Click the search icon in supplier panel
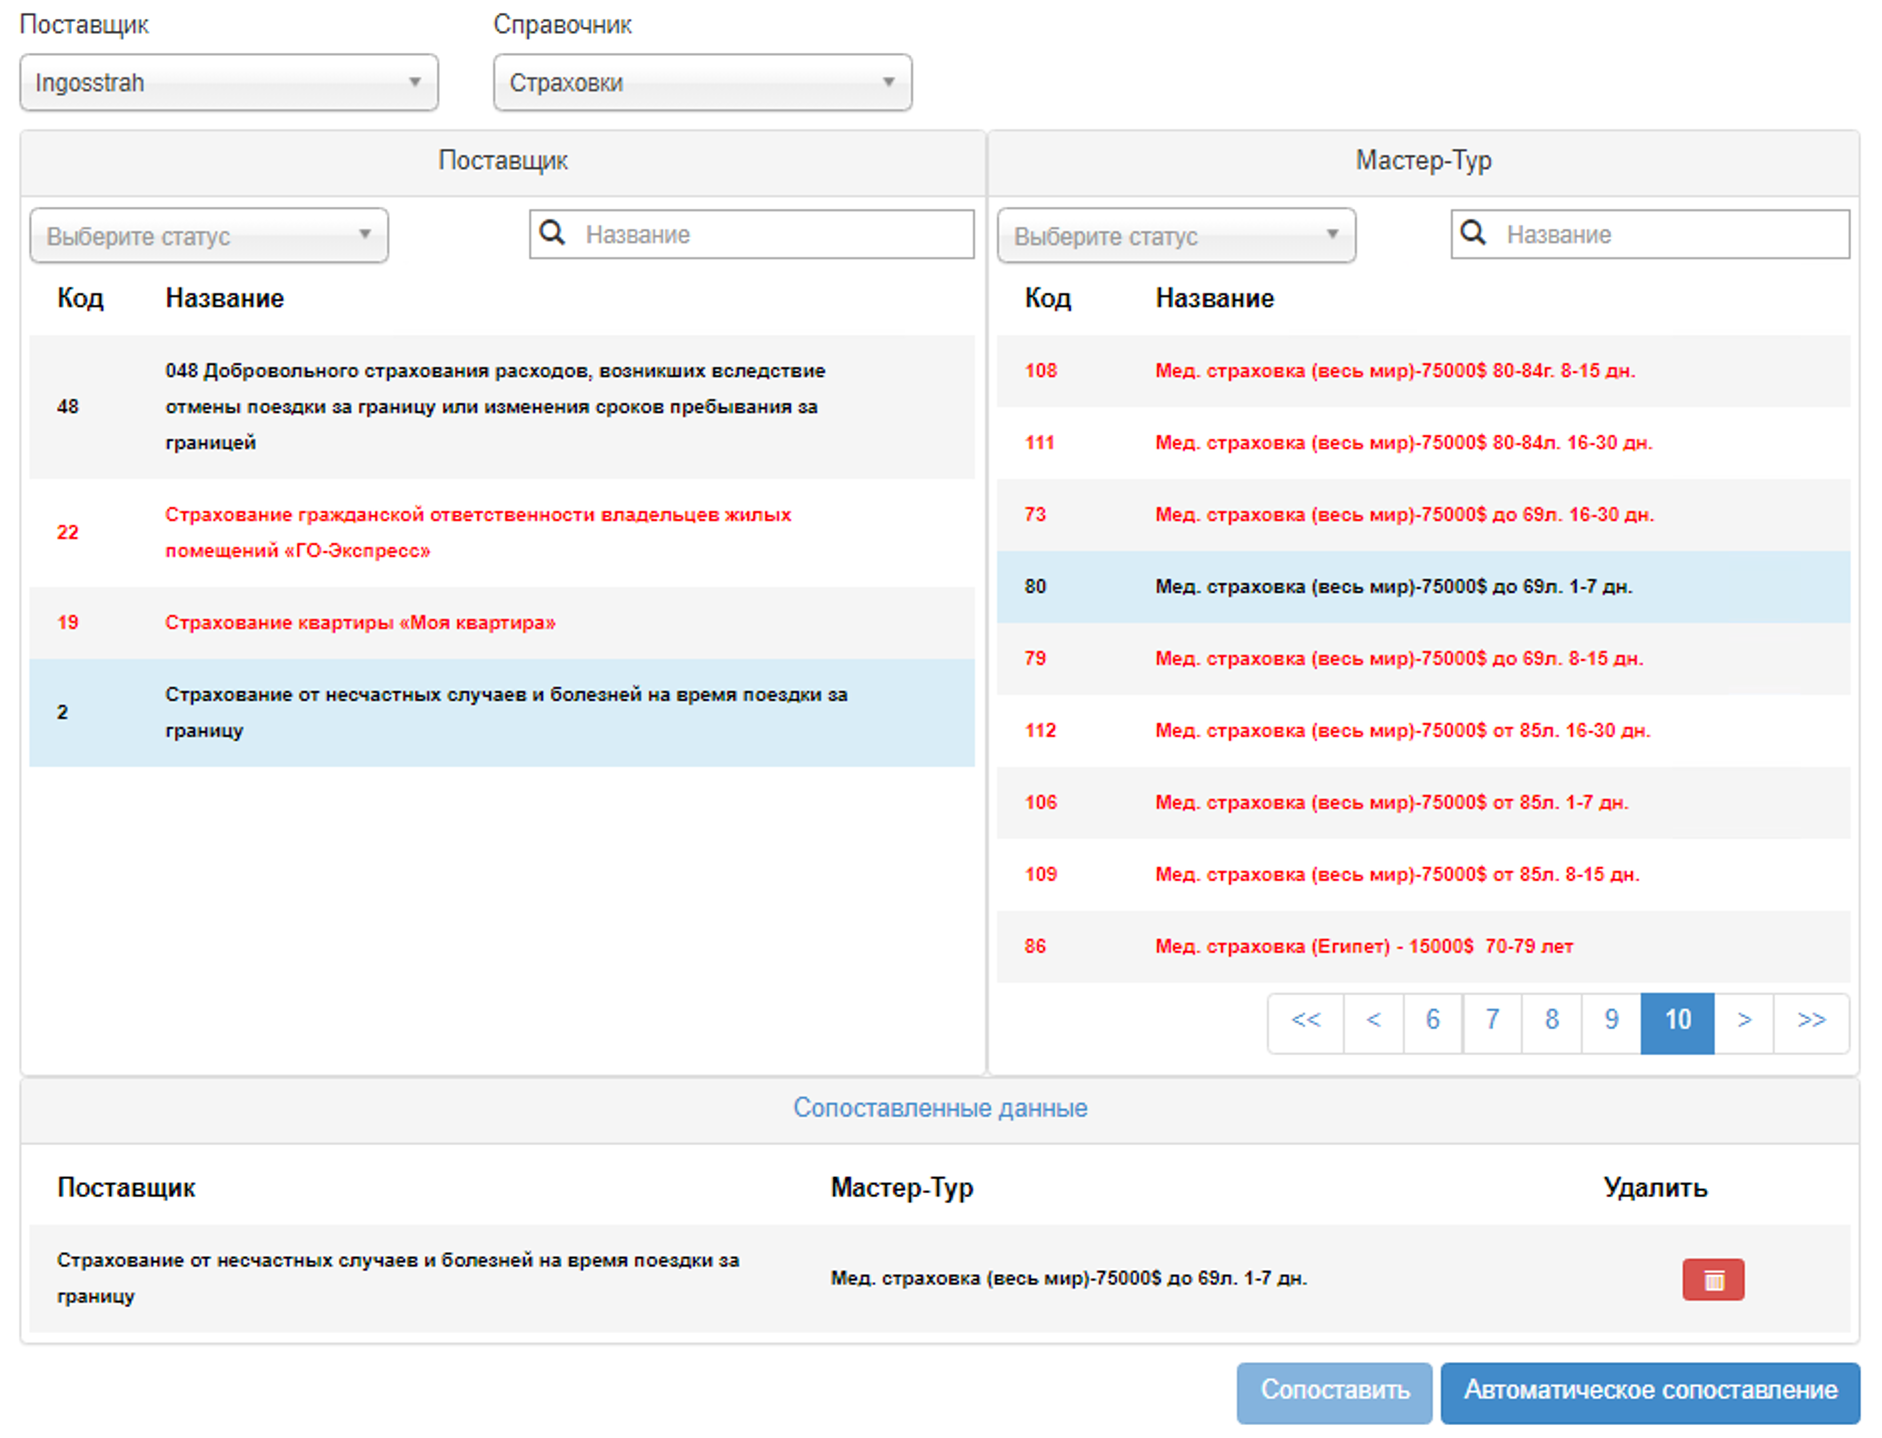 (x=552, y=234)
